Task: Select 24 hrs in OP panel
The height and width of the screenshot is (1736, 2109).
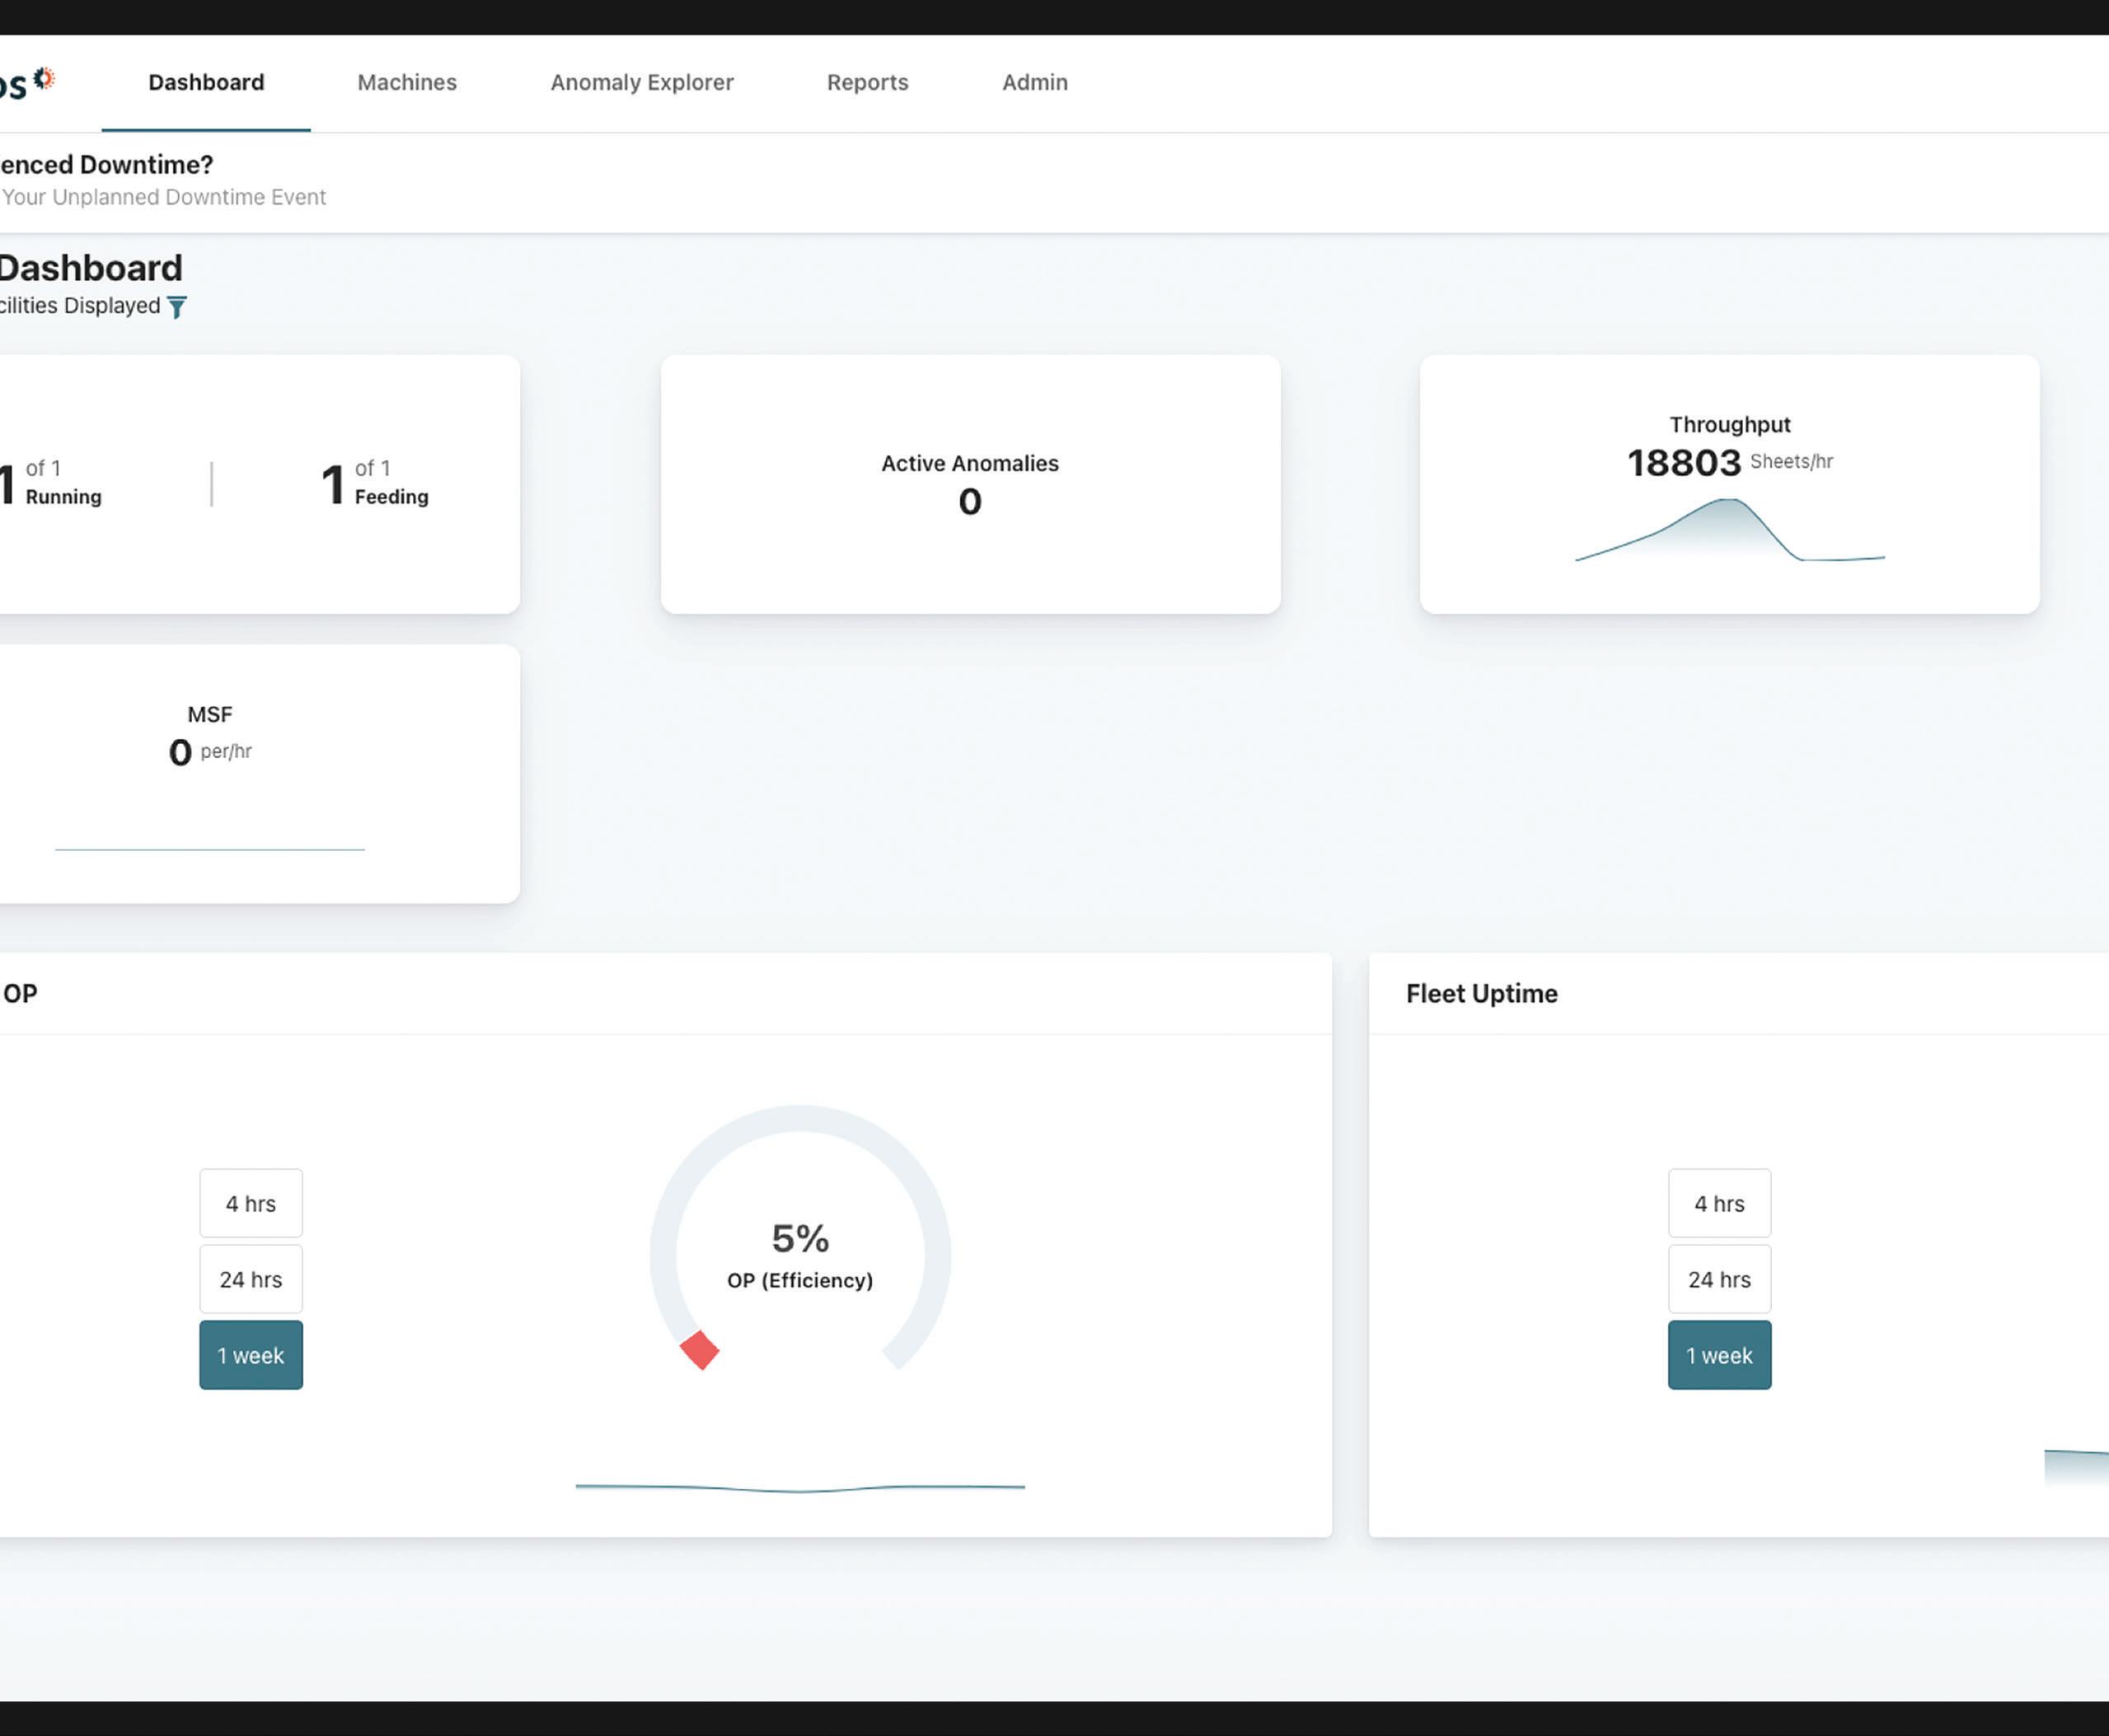Action: coord(251,1279)
